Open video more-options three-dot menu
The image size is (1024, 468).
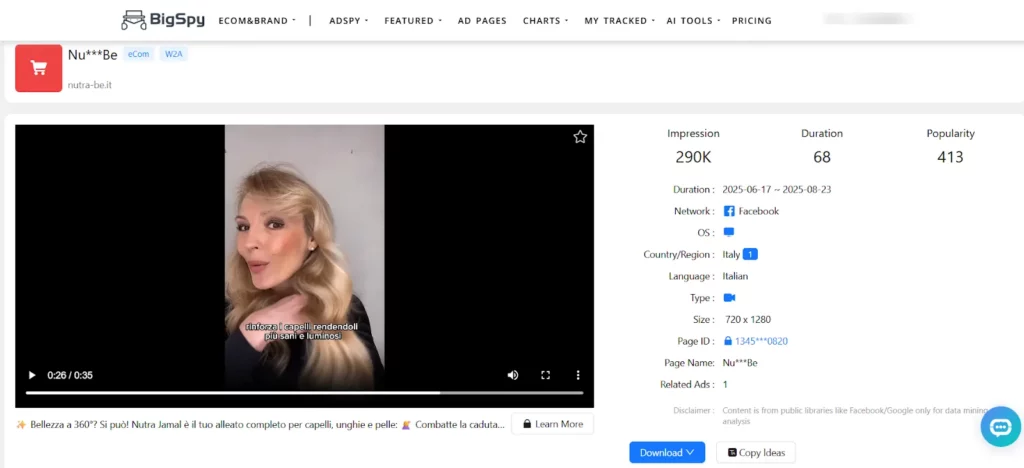(577, 375)
